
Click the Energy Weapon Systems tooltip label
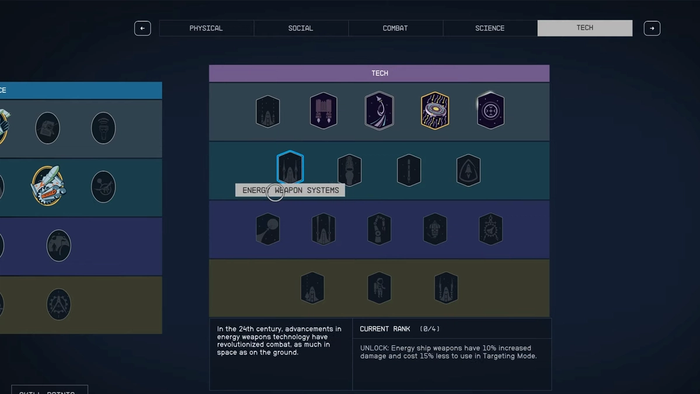tap(290, 190)
